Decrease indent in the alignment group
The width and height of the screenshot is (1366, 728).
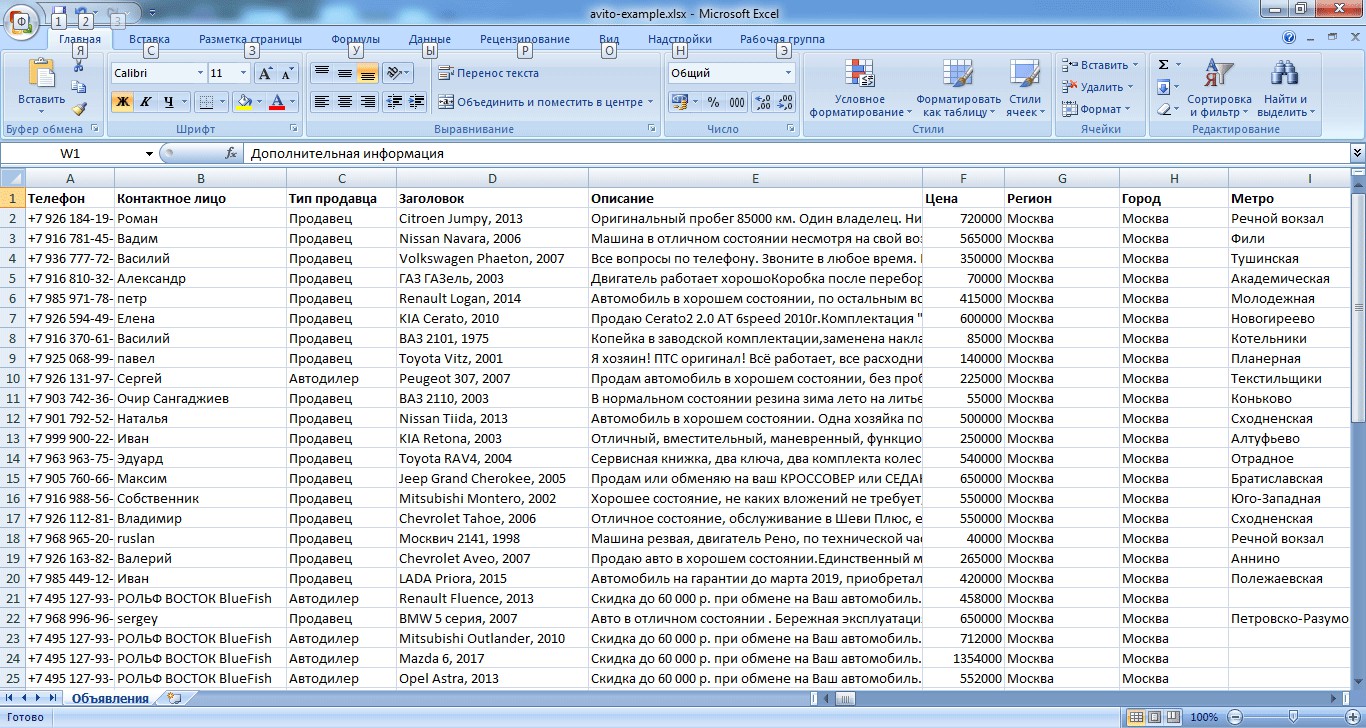(394, 102)
